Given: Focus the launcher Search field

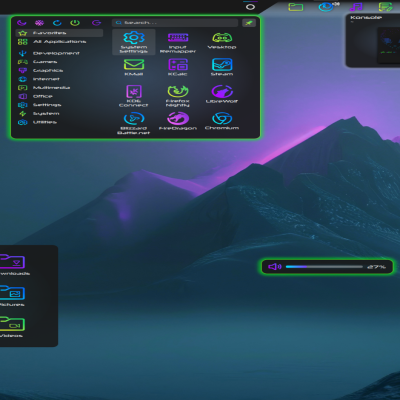Looking at the screenshot, I should point(175,23).
